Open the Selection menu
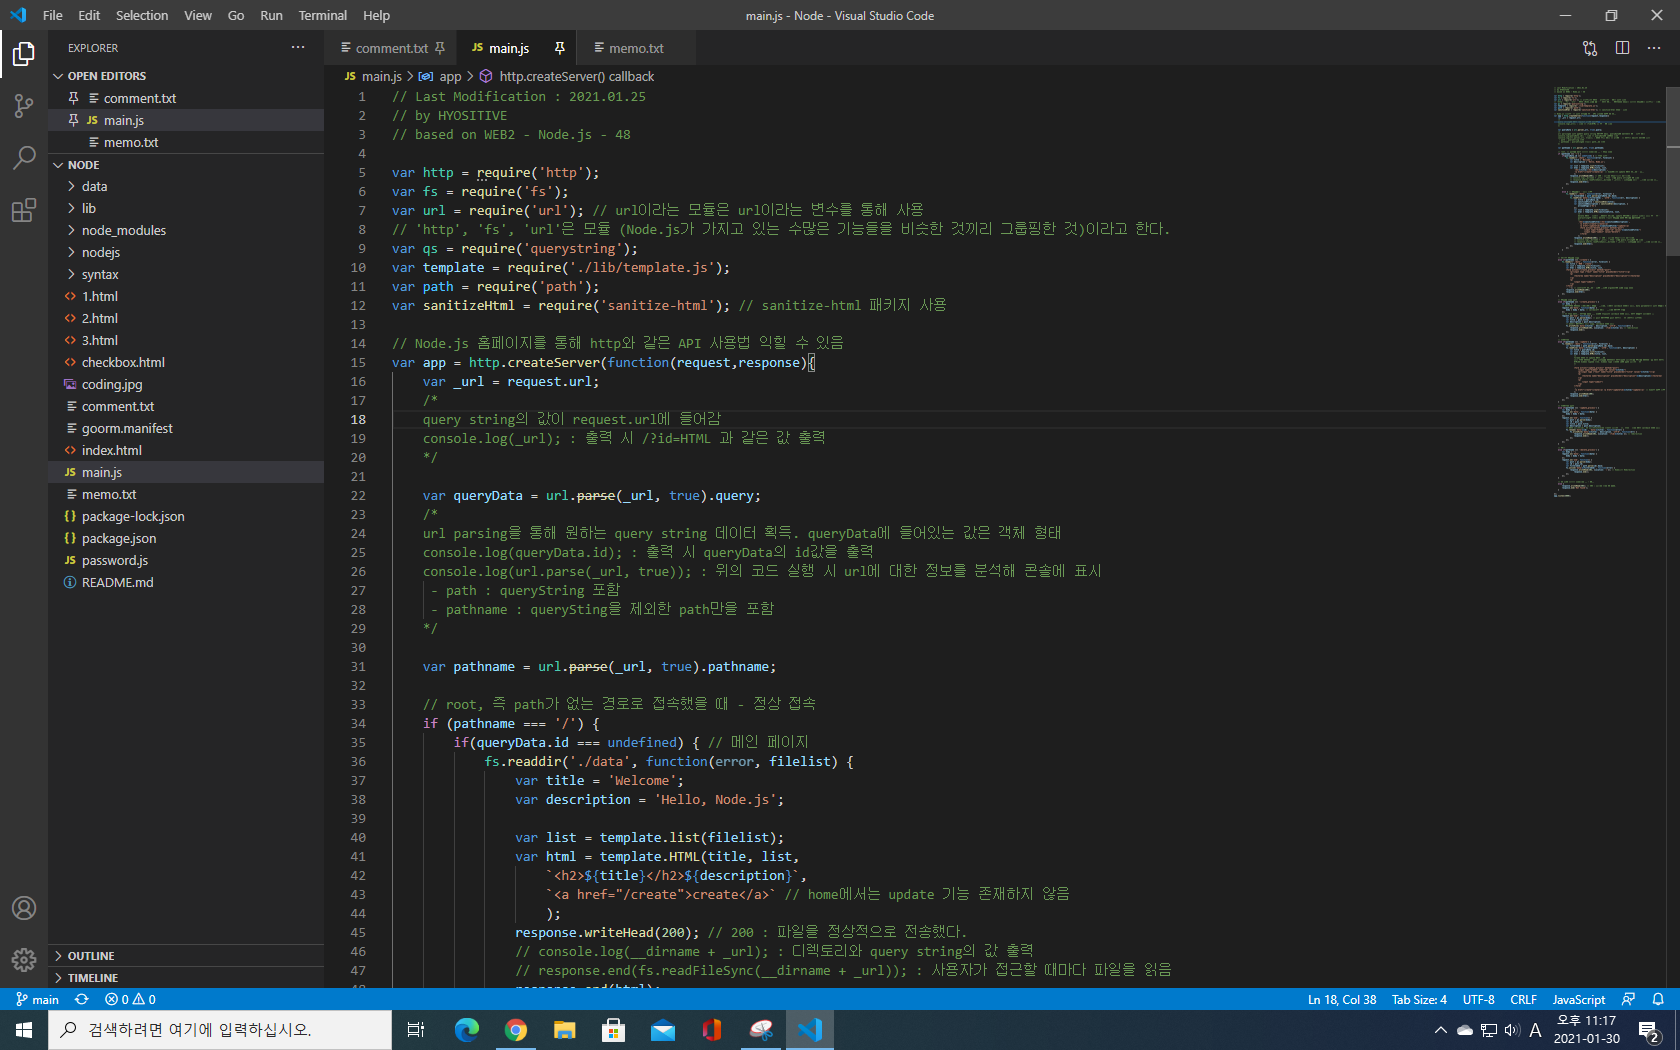This screenshot has width=1680, height=1050. click(x=142, y=15)
